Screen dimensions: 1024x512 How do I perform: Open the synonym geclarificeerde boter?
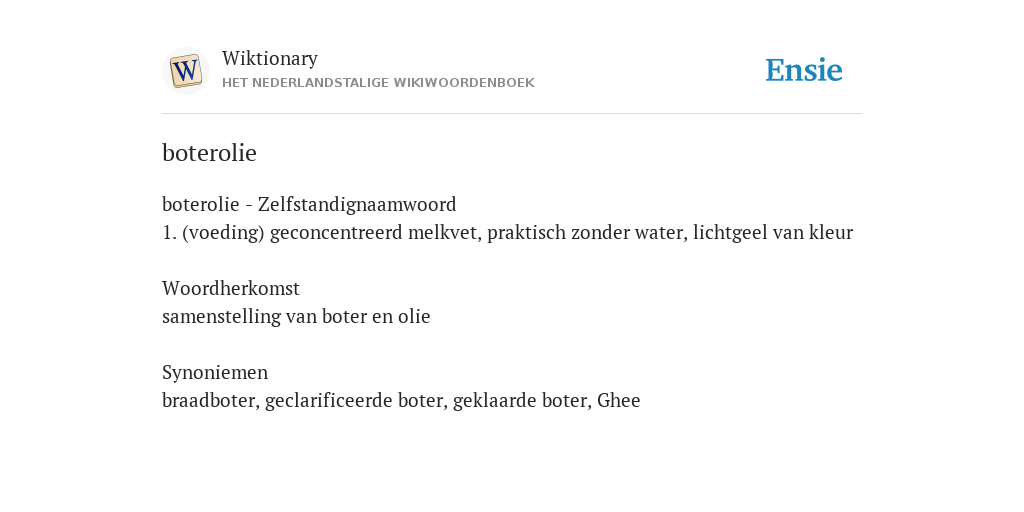point(354,400)
